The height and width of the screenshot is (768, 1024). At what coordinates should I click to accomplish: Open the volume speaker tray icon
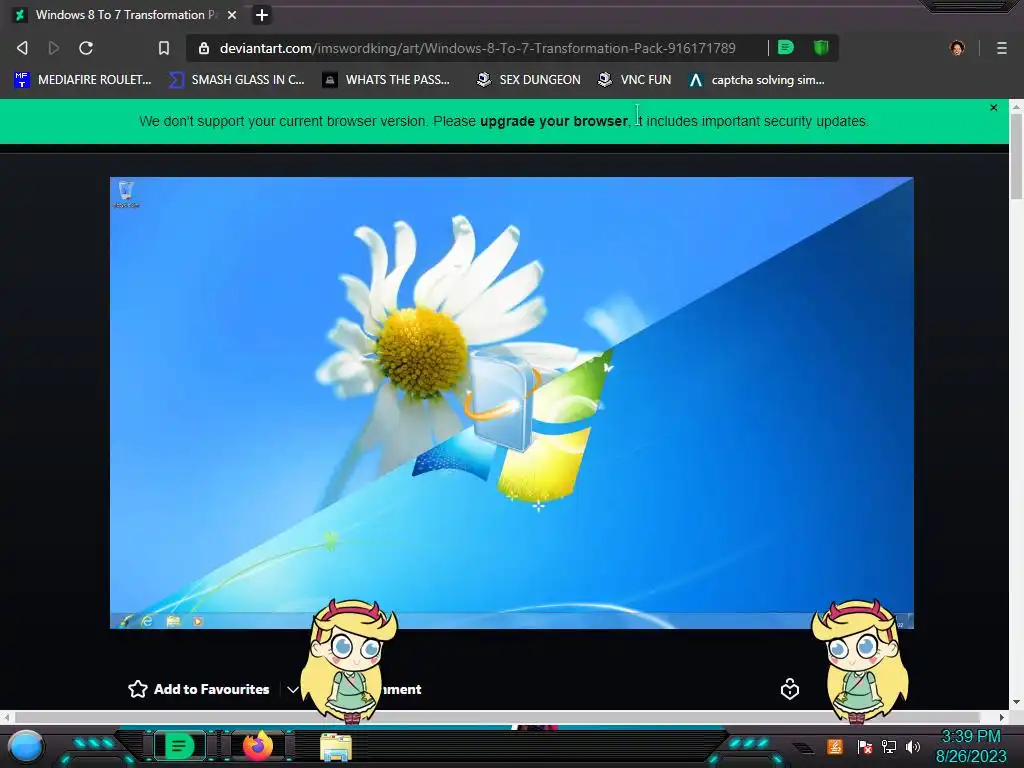pyautogui.click(x=912, y=746)
